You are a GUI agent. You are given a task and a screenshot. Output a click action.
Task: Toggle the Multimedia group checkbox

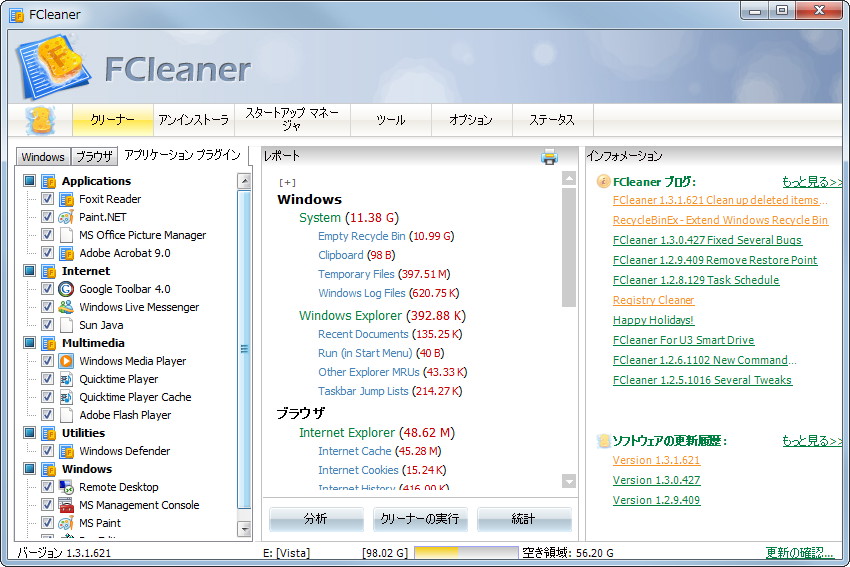(x=29, y=343)
